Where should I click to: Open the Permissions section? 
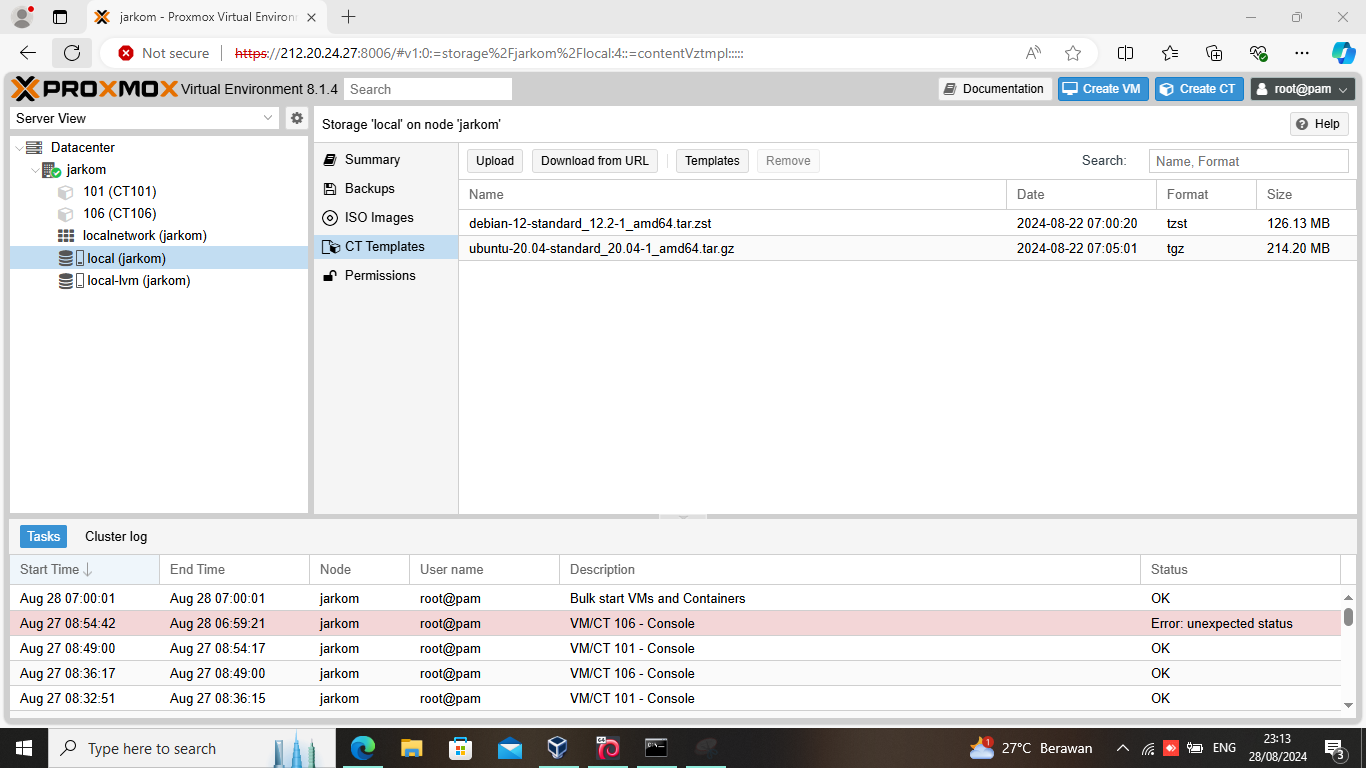tap(385, 276)
